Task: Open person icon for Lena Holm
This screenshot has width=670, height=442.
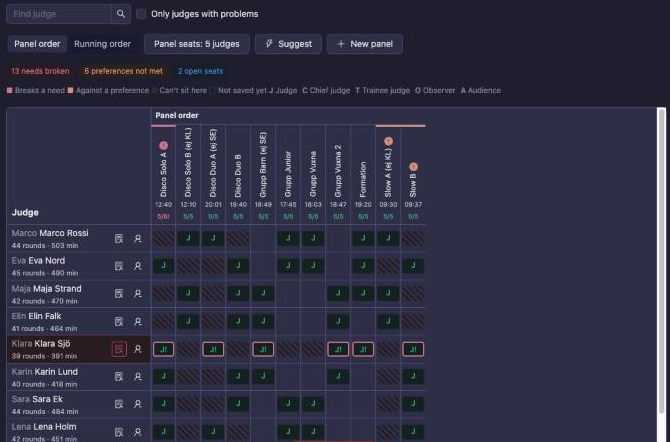Action: pyautogui.click(x=138, y=432)
